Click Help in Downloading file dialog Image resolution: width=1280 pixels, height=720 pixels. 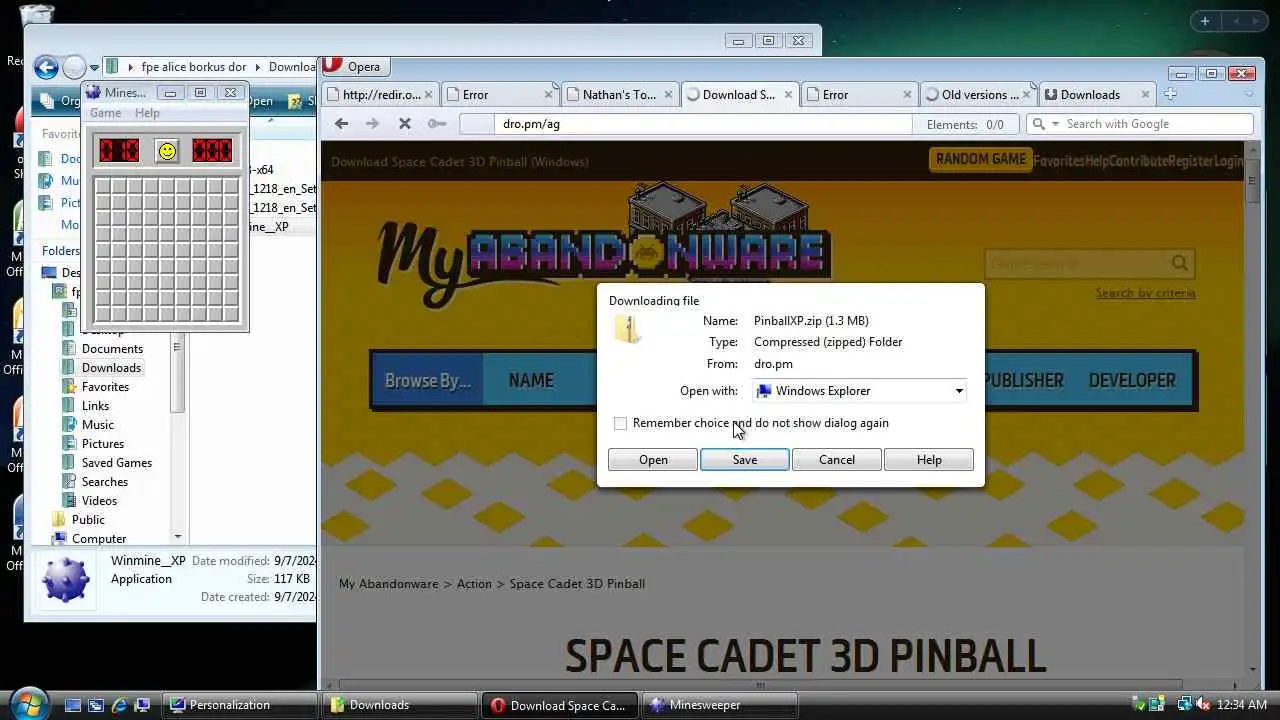[x=929, y=460]
